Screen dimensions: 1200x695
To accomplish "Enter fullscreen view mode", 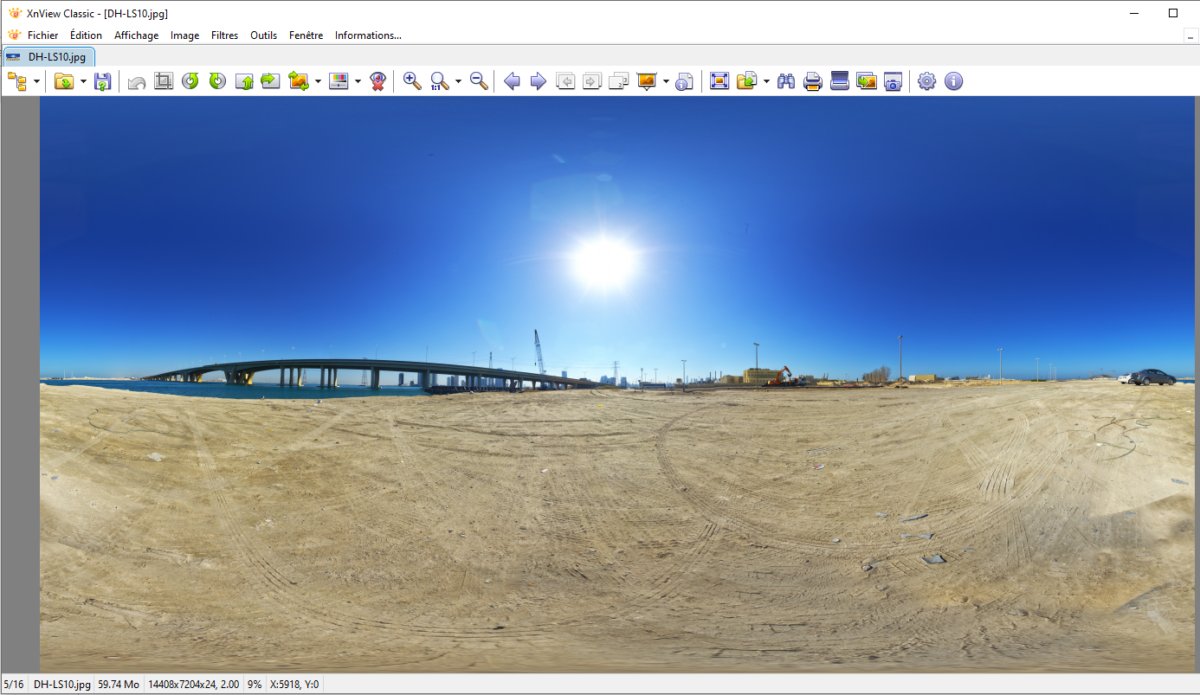I will [719, 81].
